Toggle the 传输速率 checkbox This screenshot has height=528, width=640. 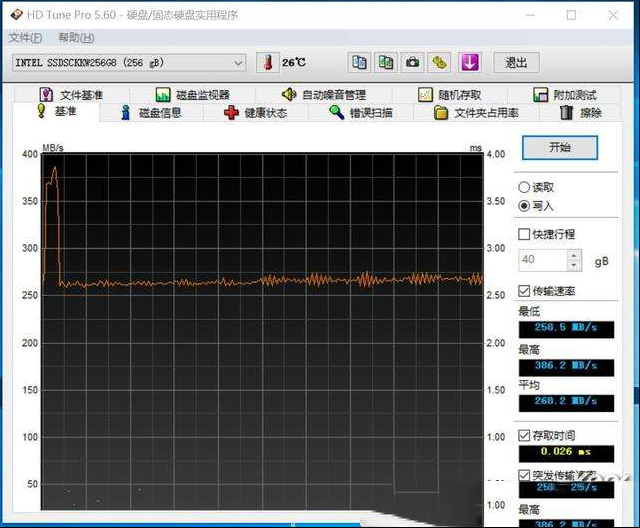point(524,291)
